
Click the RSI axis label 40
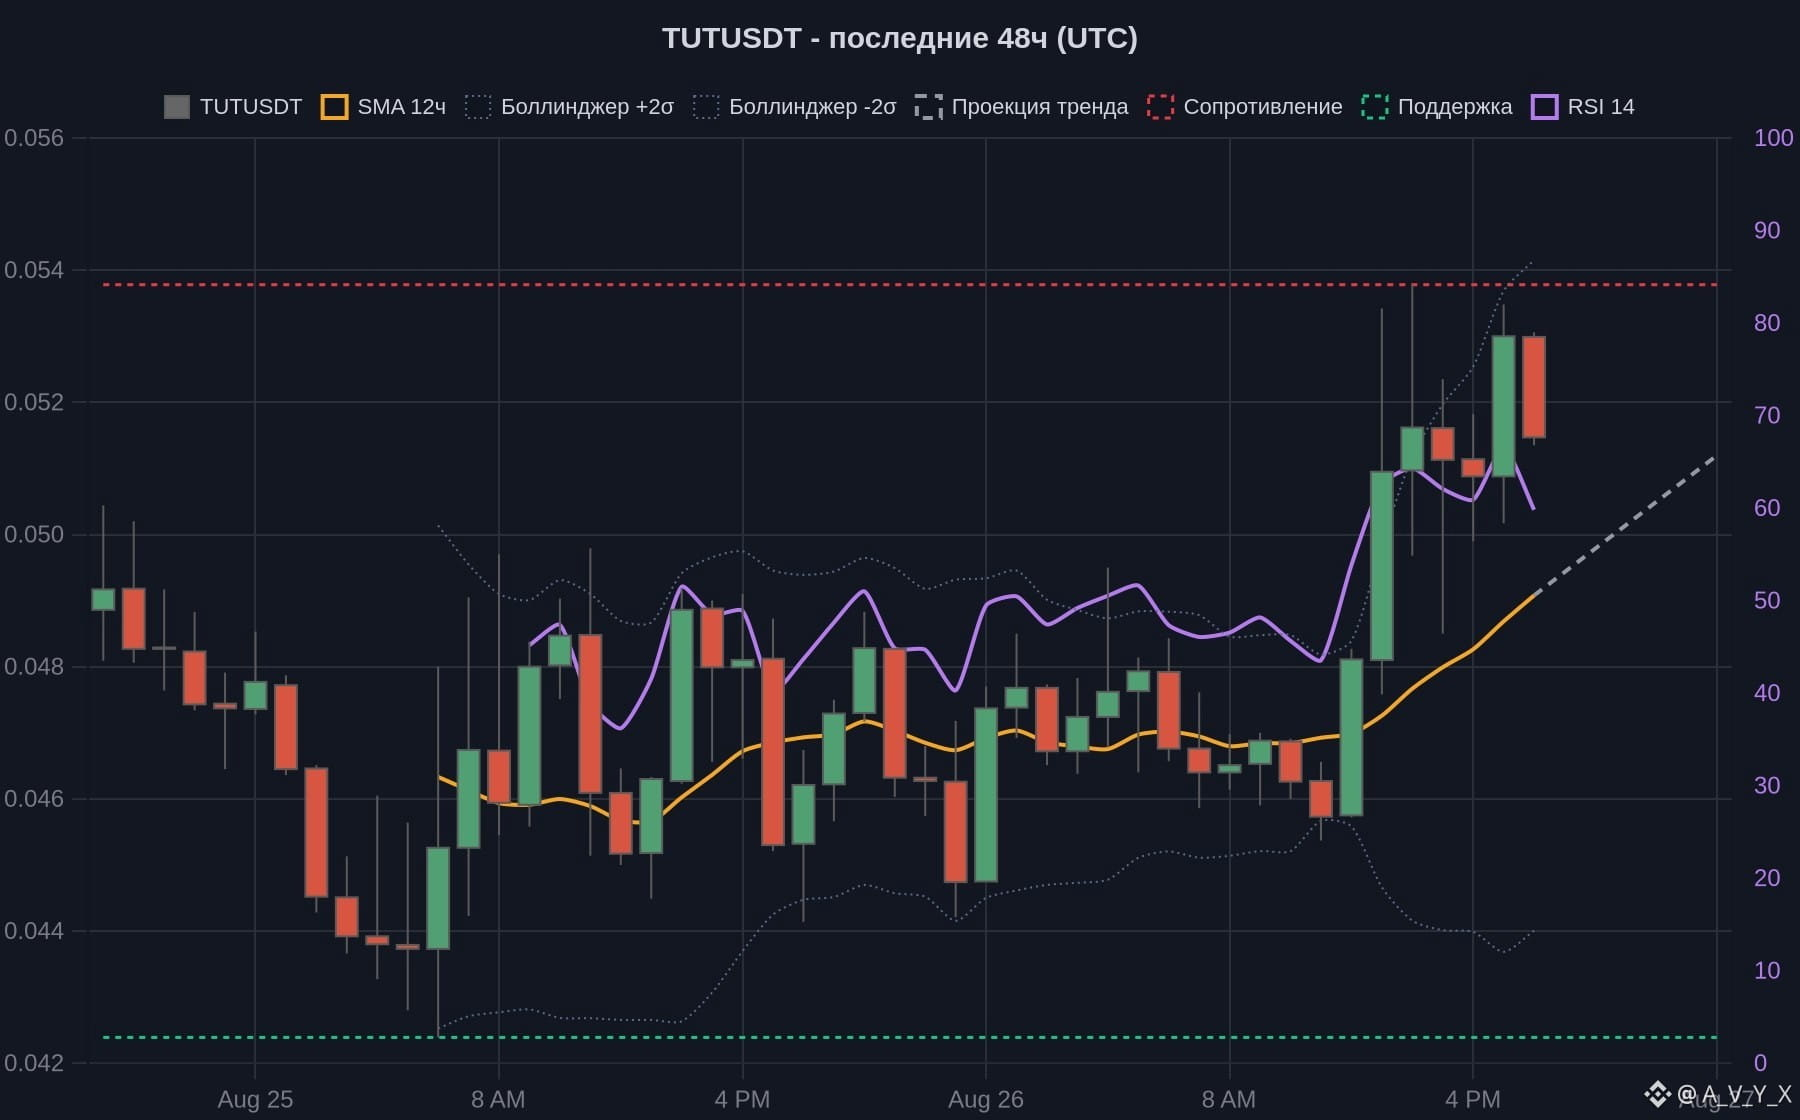point(1767,693)
